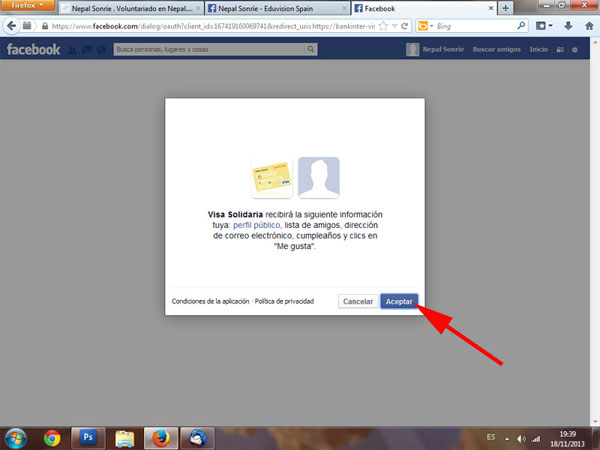The width and height of the screenshot is (600, 450).
Task: Open Política de privacidad link
Action: click(x=284, y=301)
